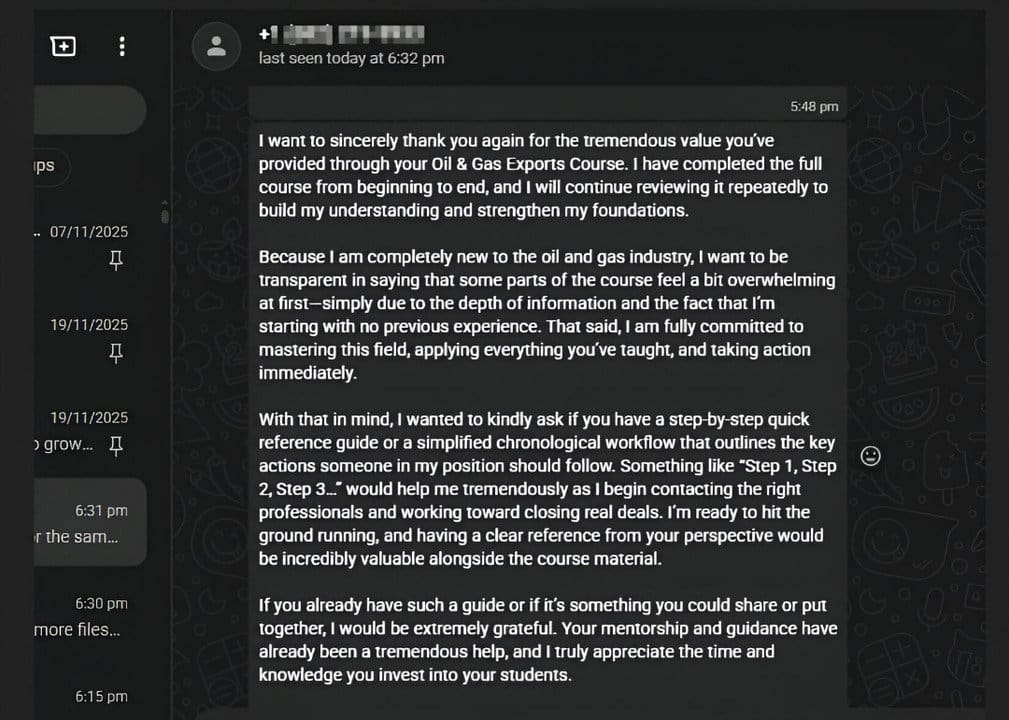
Task: Click the chat list scrollbar thumb
Action: (165, 213)
